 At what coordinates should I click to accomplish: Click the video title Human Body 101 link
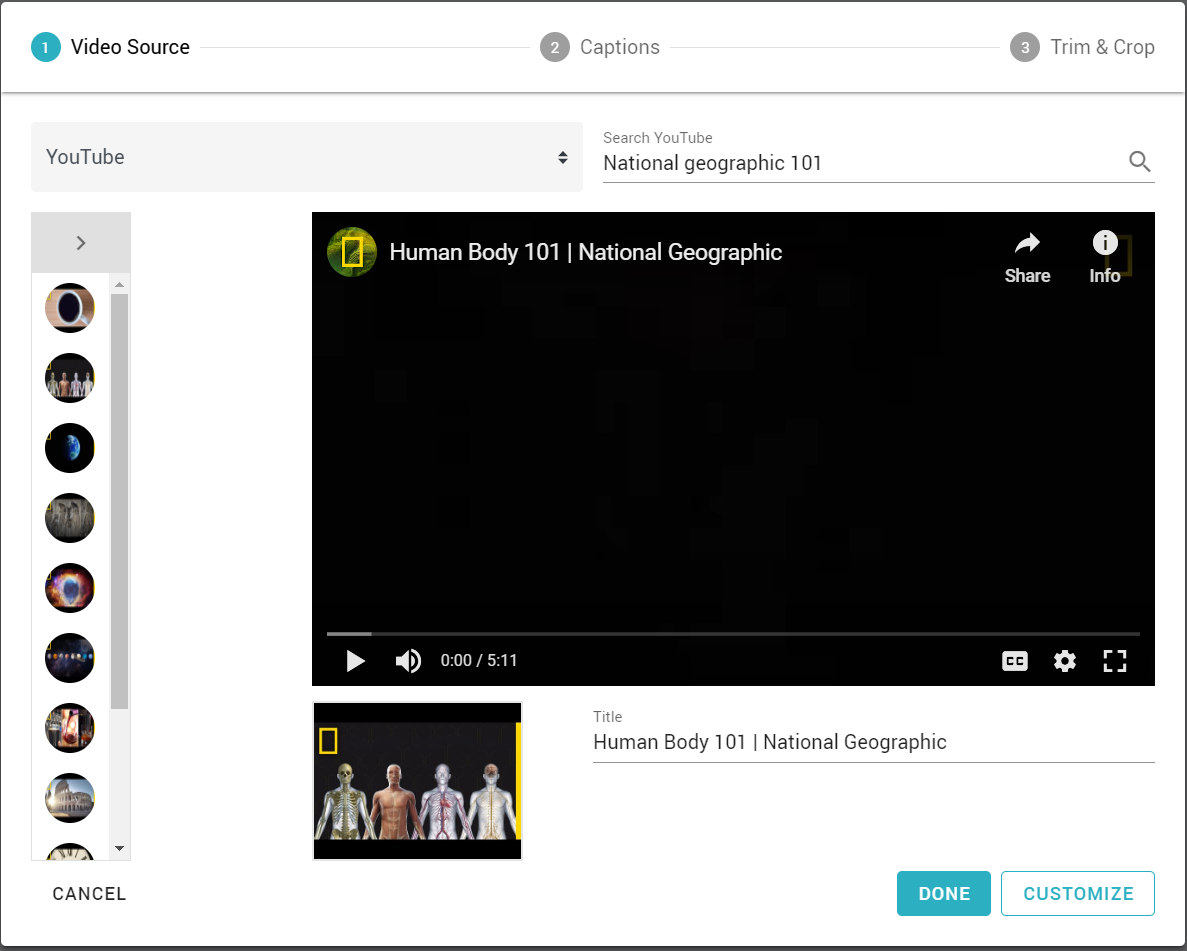click(585, 252)
